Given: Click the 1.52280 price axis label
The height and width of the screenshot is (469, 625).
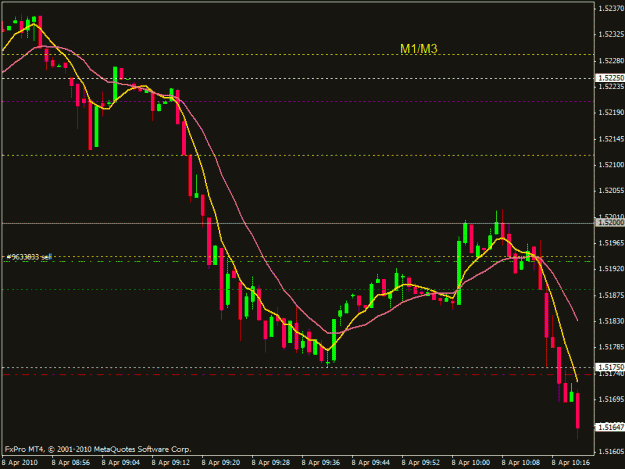Looking at the screenshot, I should [611, 61].
